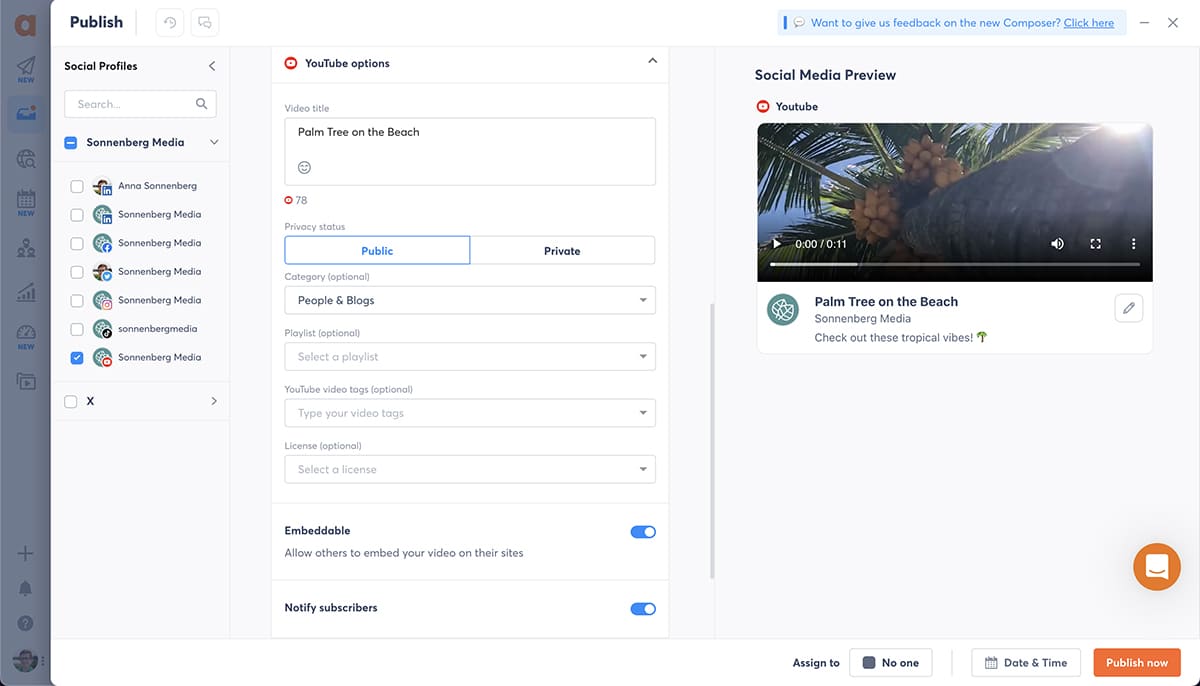This screenshot has height=686, width=1200.
Task: Check the sonnenbergmedia TikTok checkbox
Action: click(77, 329)
